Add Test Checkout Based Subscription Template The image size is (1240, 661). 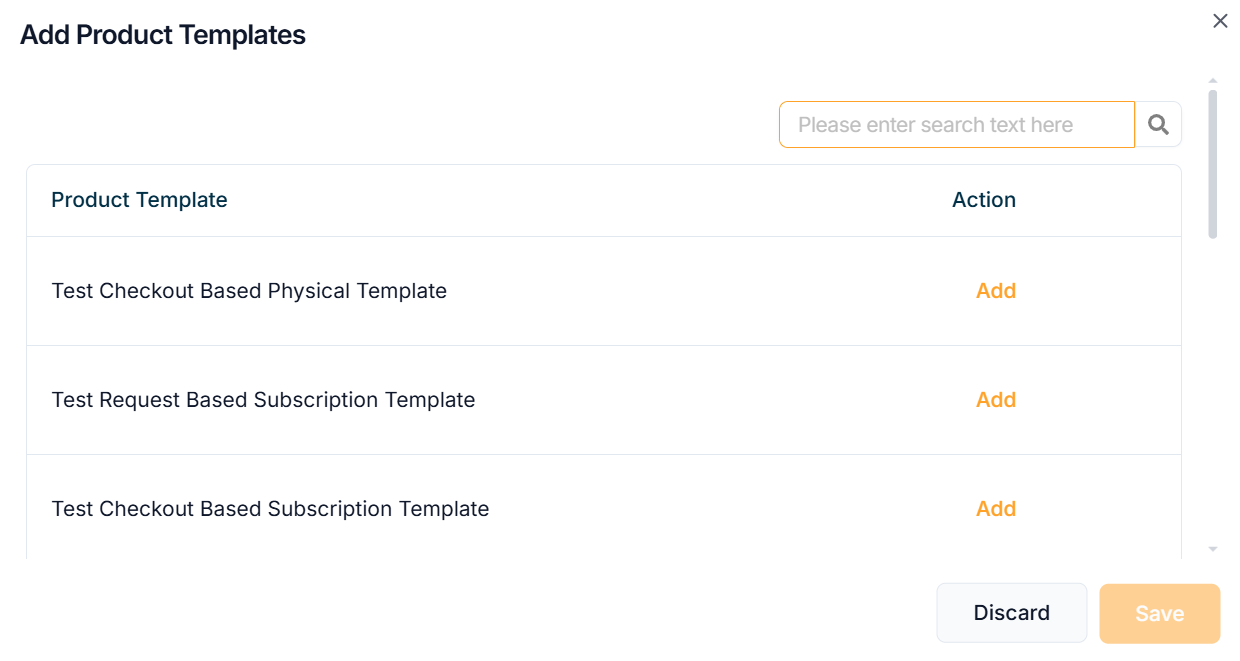point(996,509)
